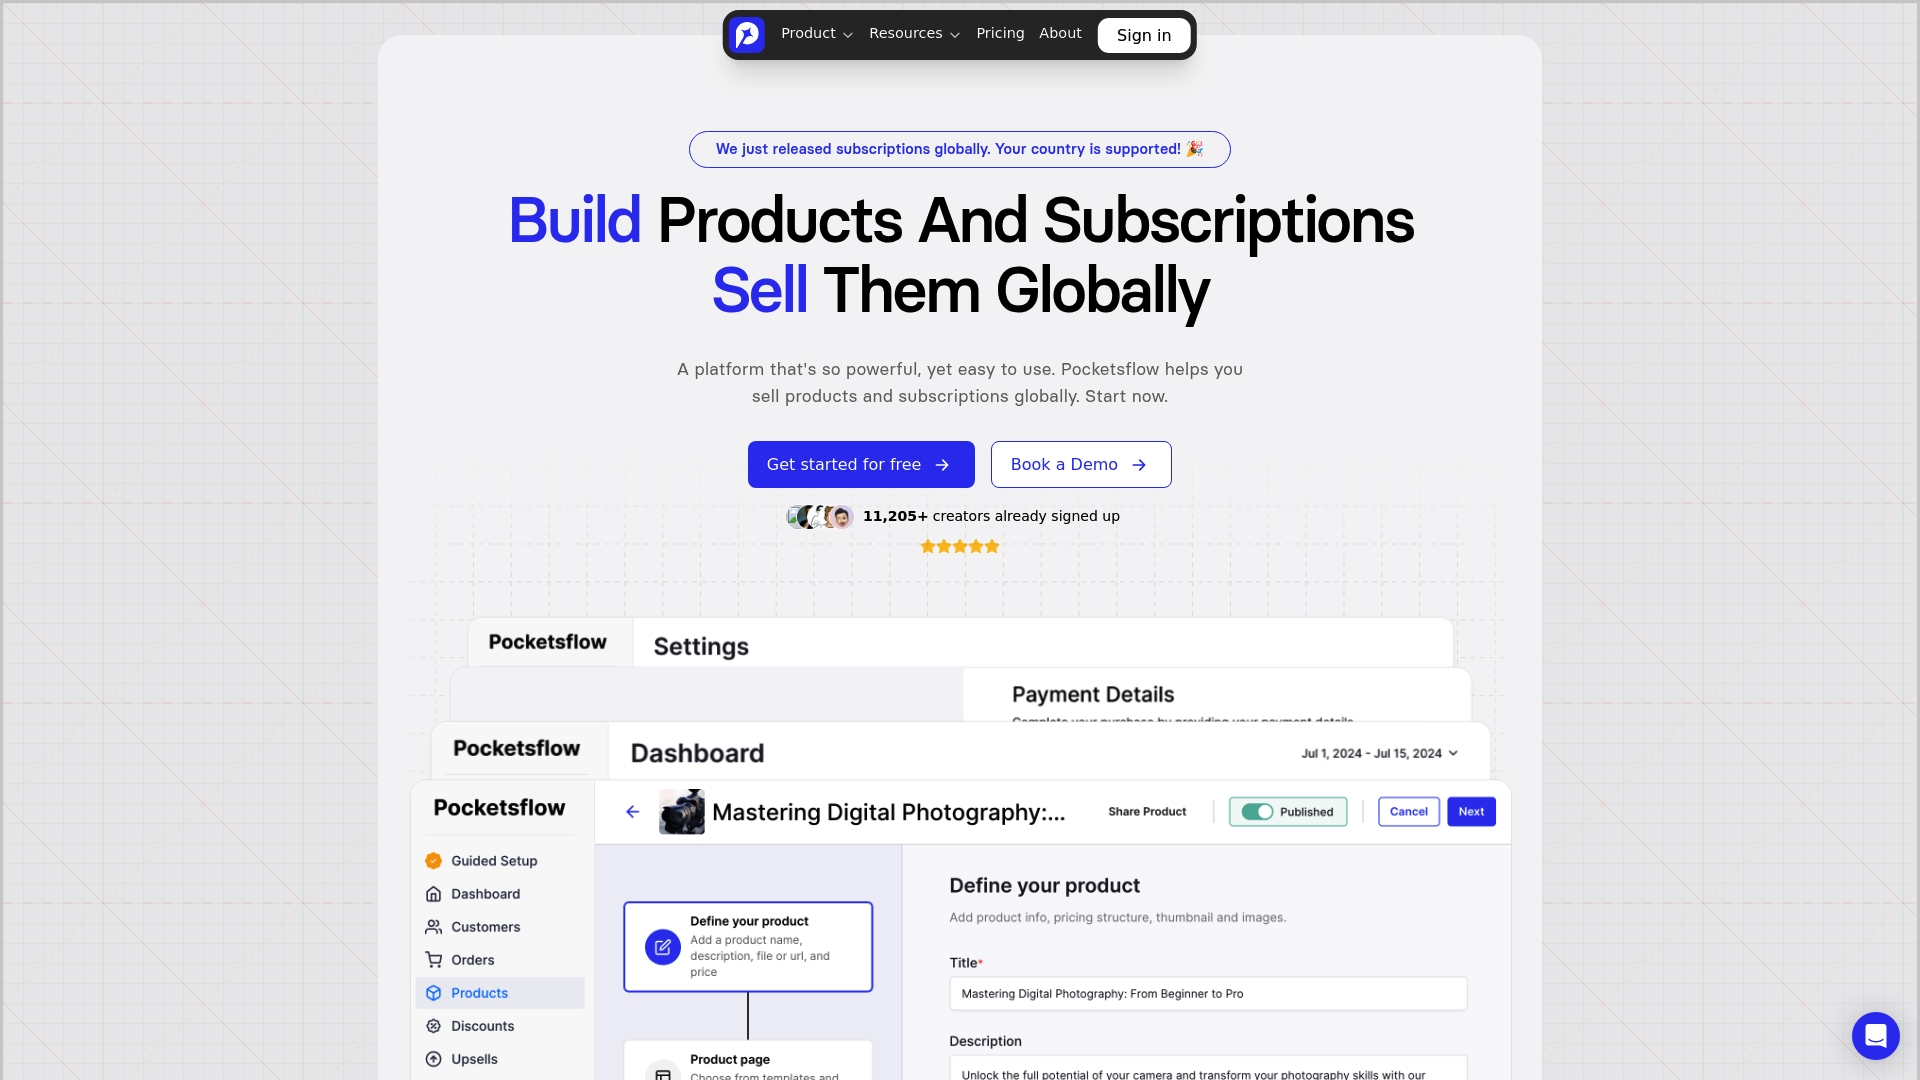1920x1080 pixels.
Task: Expand the Product navigation dropdown
Action: click(816, 33)
